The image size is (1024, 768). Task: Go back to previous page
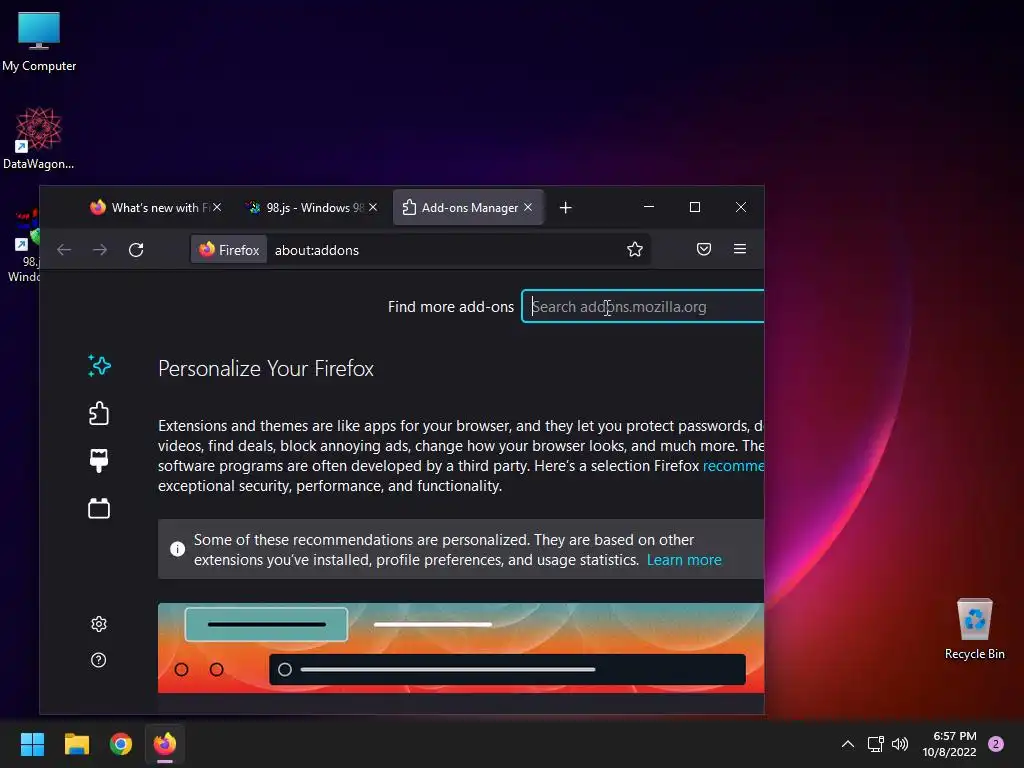pos(64,250)
